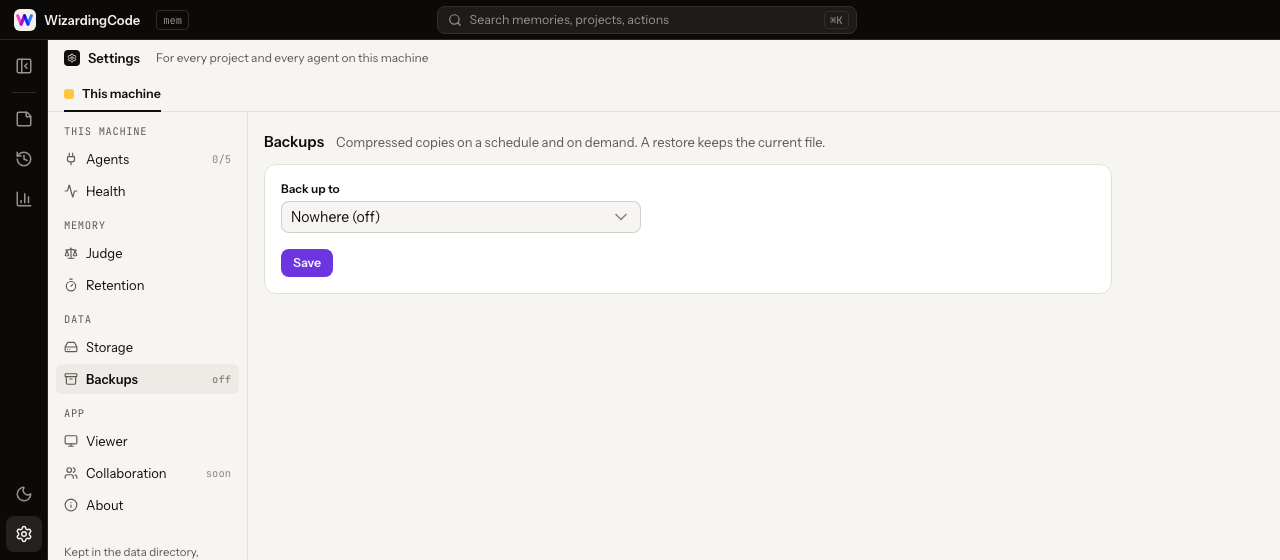The image size is (1280, 560).
Task: Click the monitor icon beside Viewer
Action: [x=71, y=441]
